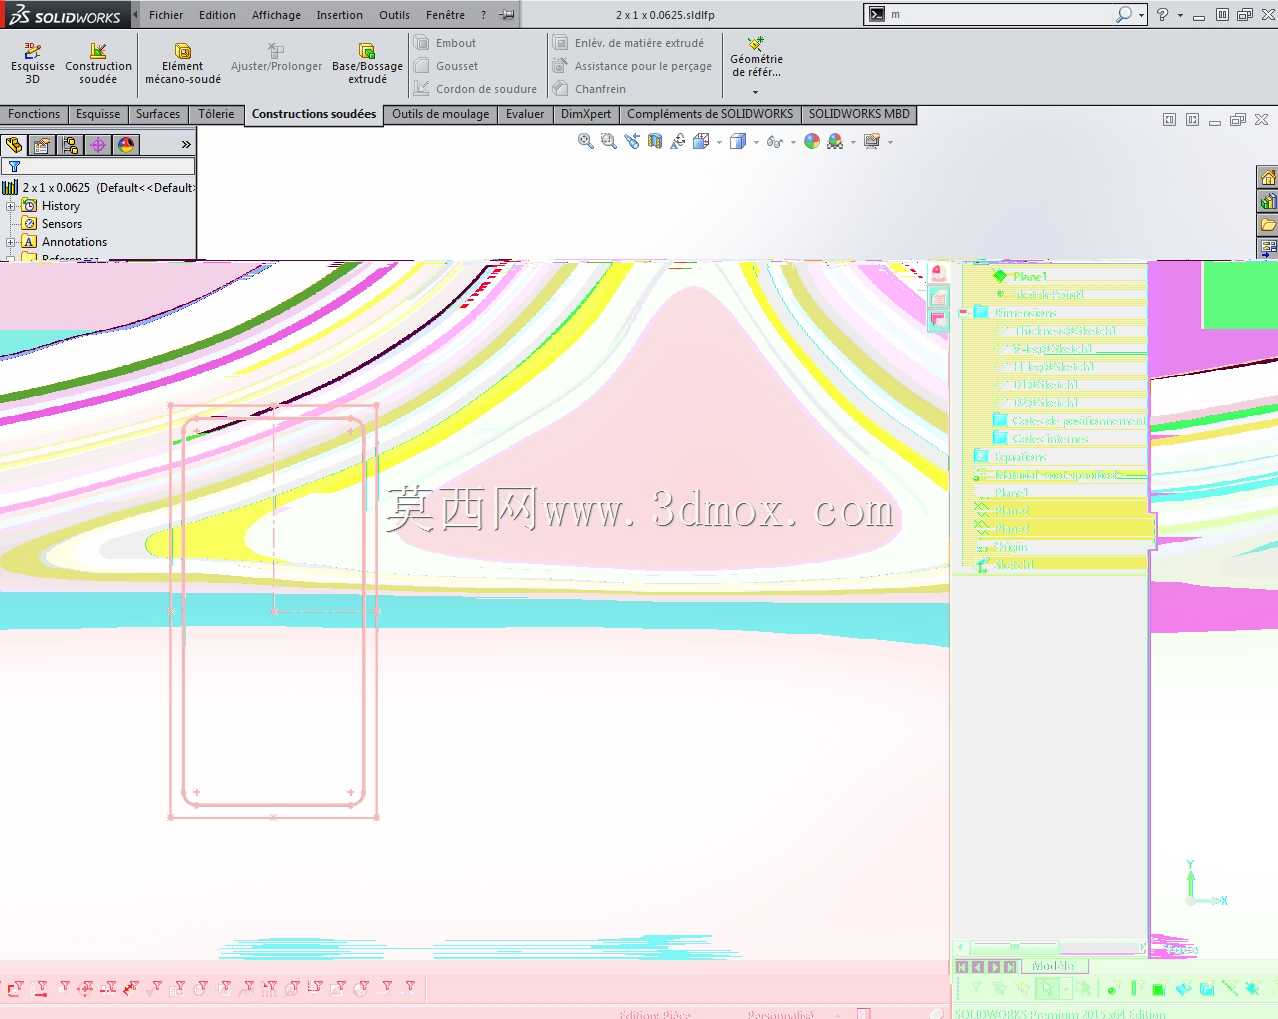Expand the manager pane tabs chevron
The width and height of the screenshot is (1278, 1019).
tap(186, 145)
